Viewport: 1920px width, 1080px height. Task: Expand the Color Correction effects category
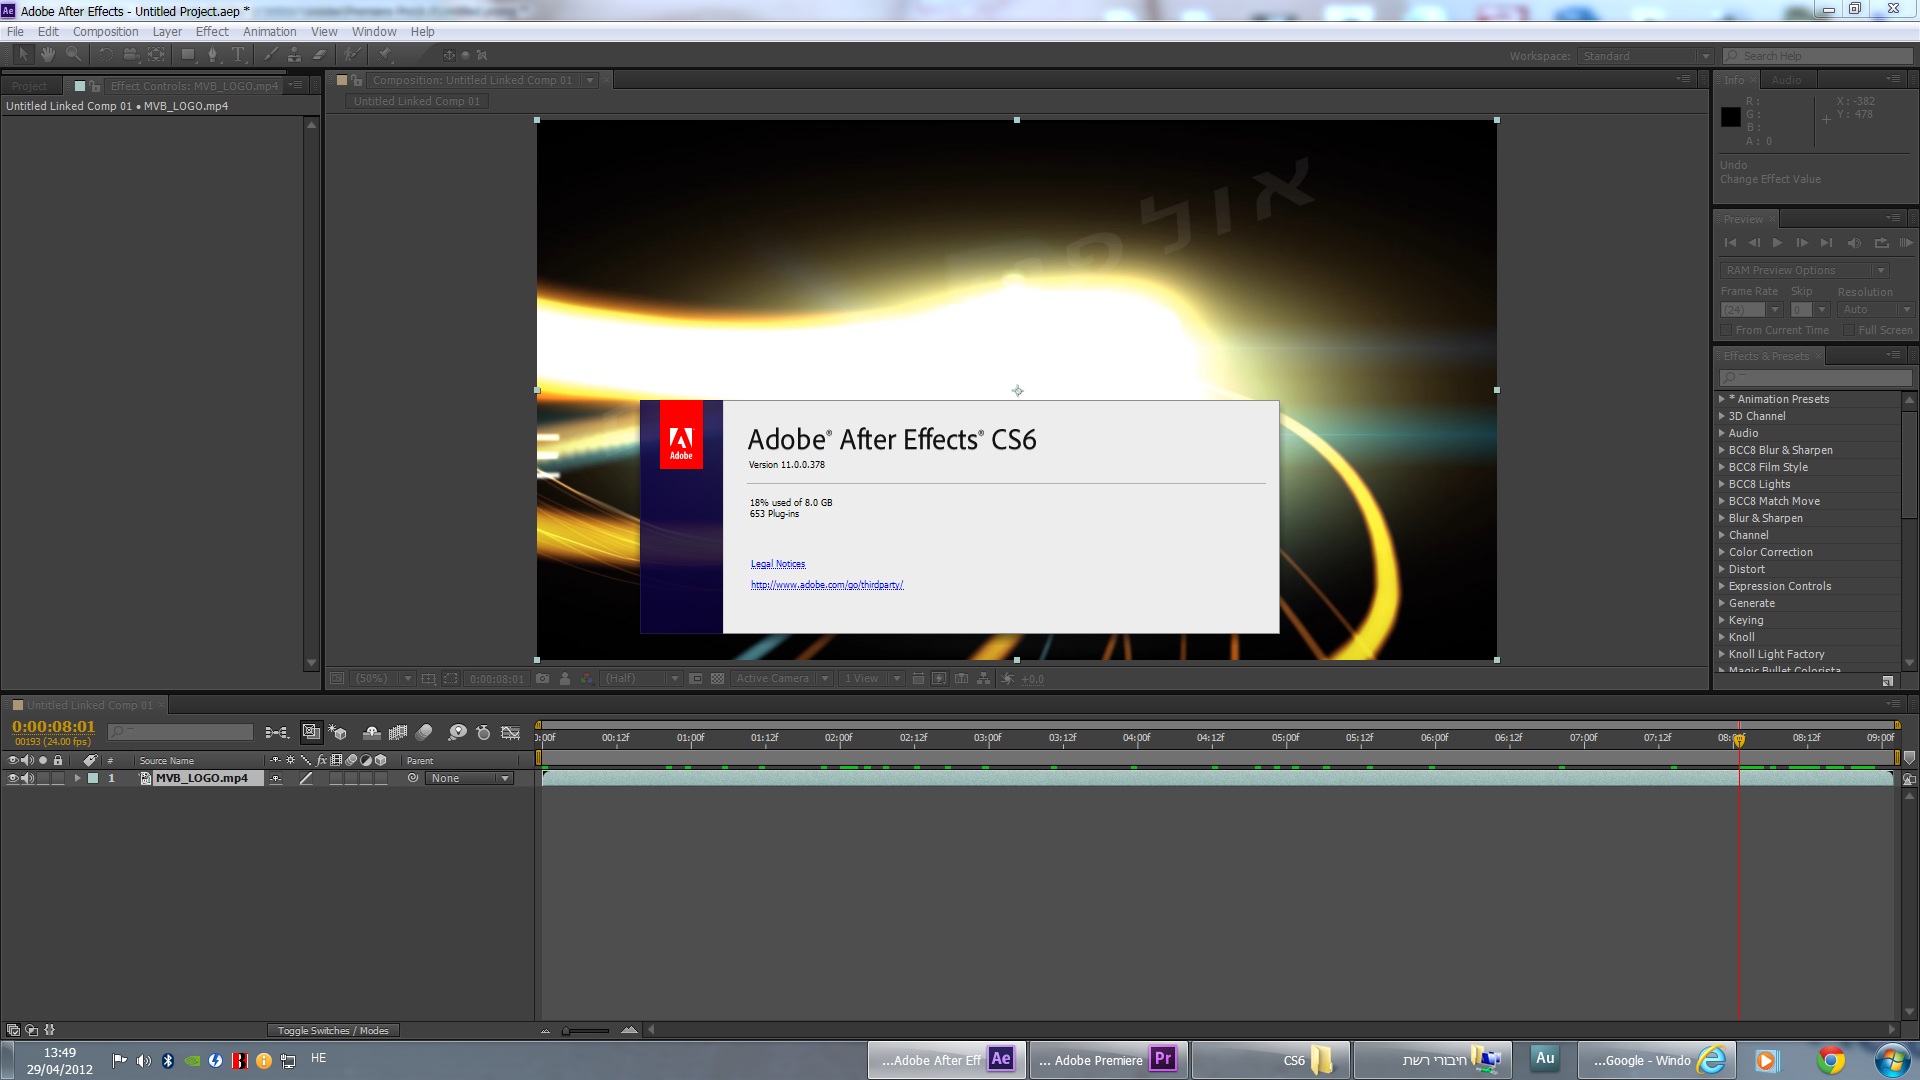(1722, 553)
